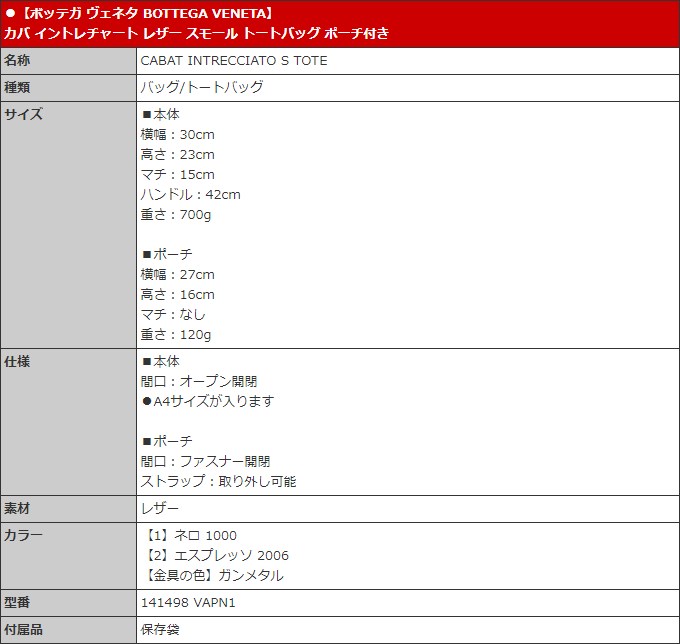This screenshot has width=680, height=644.
Task: Select accessory value '保存袋'
Action: (x=160, y=629)
